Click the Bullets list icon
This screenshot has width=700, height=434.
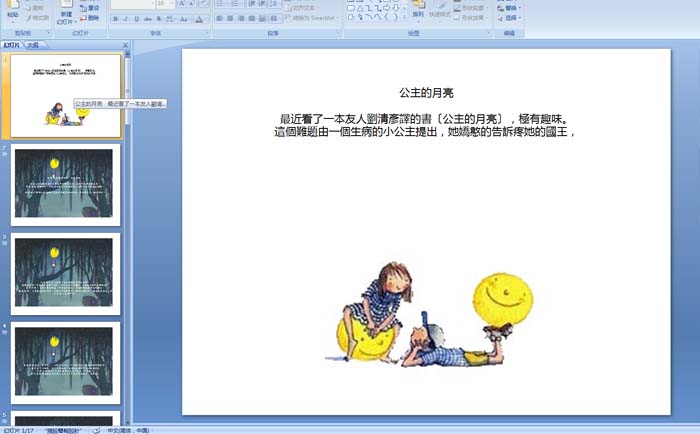[x=221, y=4]
